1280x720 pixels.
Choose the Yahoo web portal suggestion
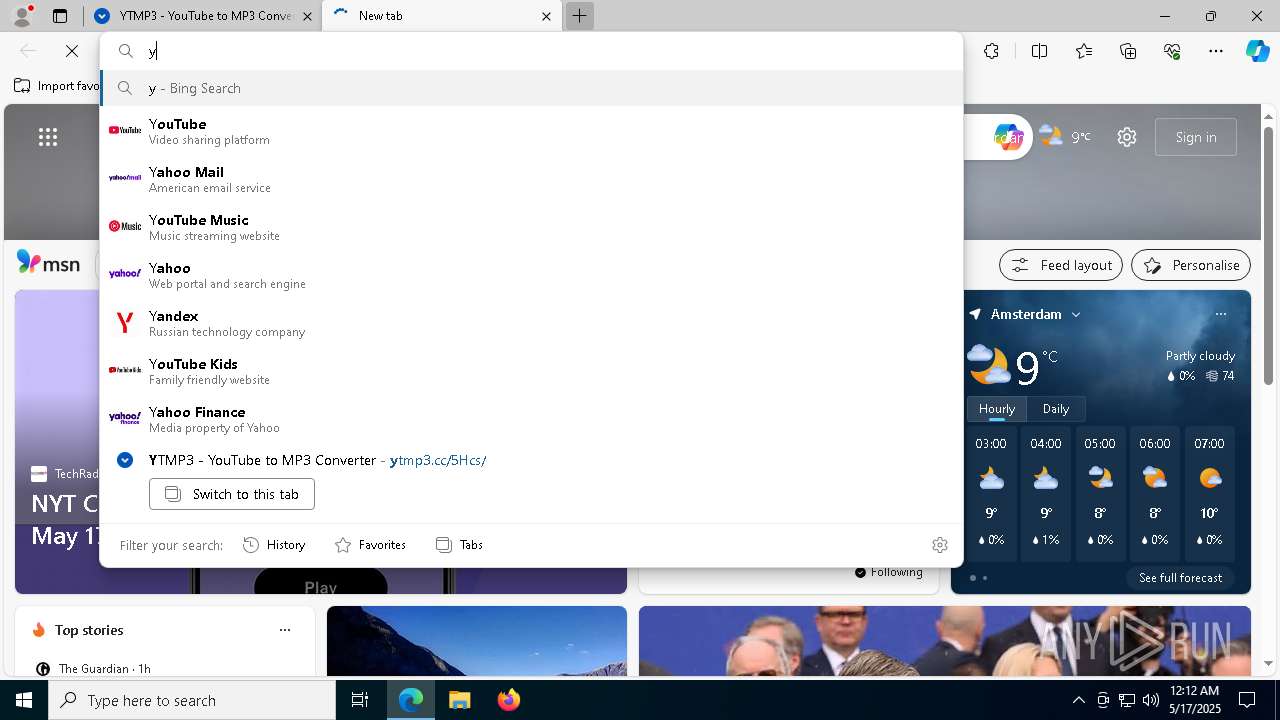[531, 275]
